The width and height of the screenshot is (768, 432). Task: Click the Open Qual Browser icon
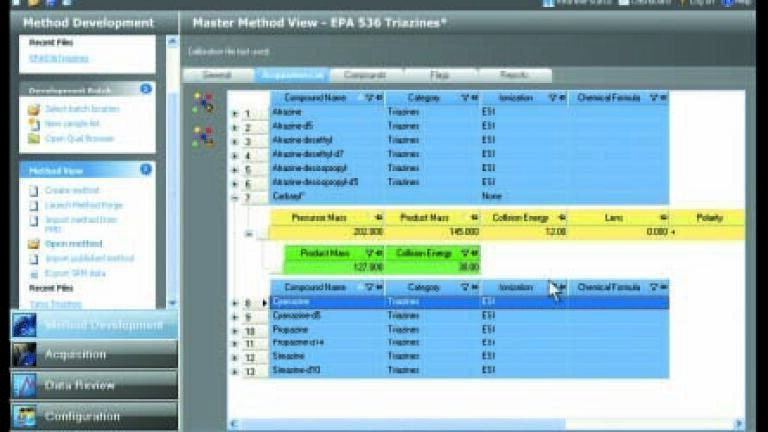[33, 139]
